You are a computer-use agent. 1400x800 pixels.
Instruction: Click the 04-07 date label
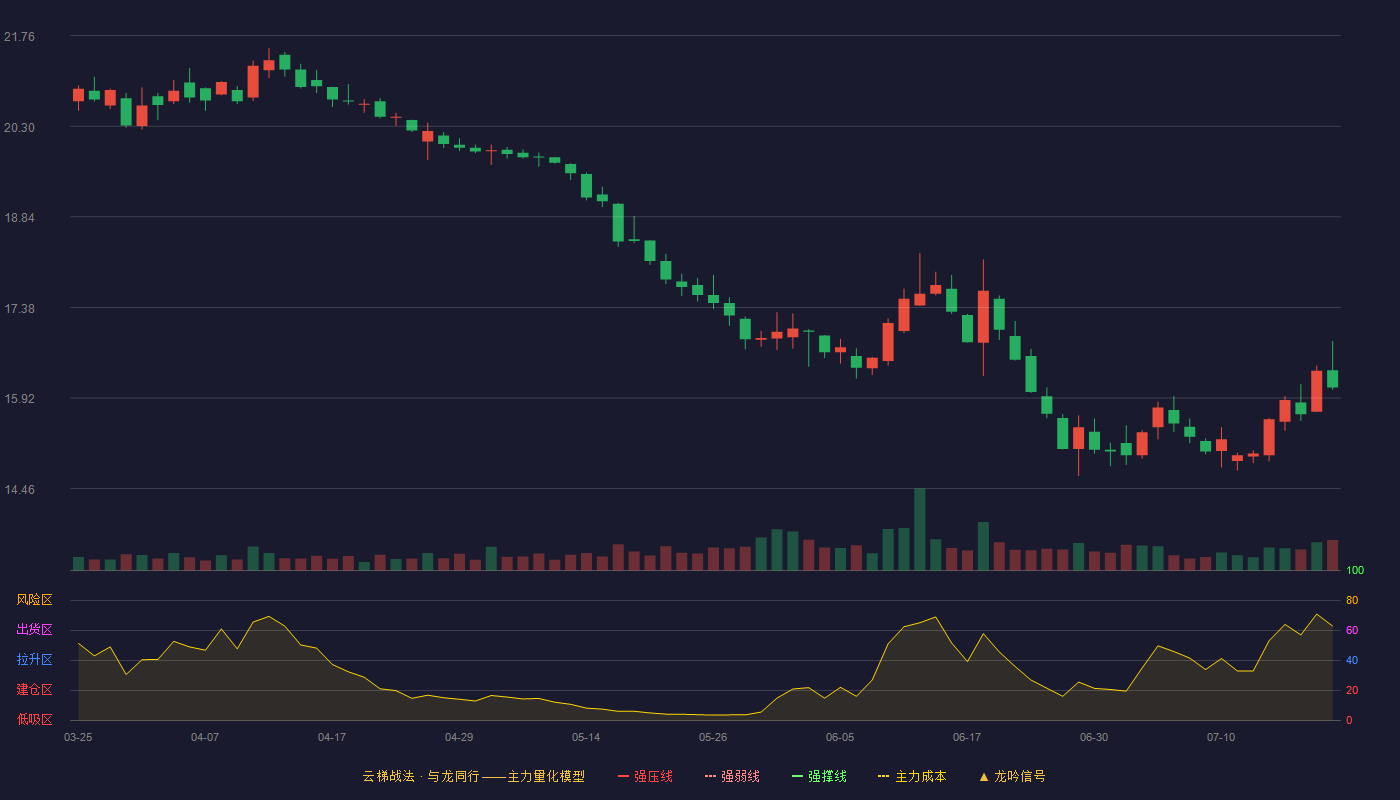pos(205,737)
